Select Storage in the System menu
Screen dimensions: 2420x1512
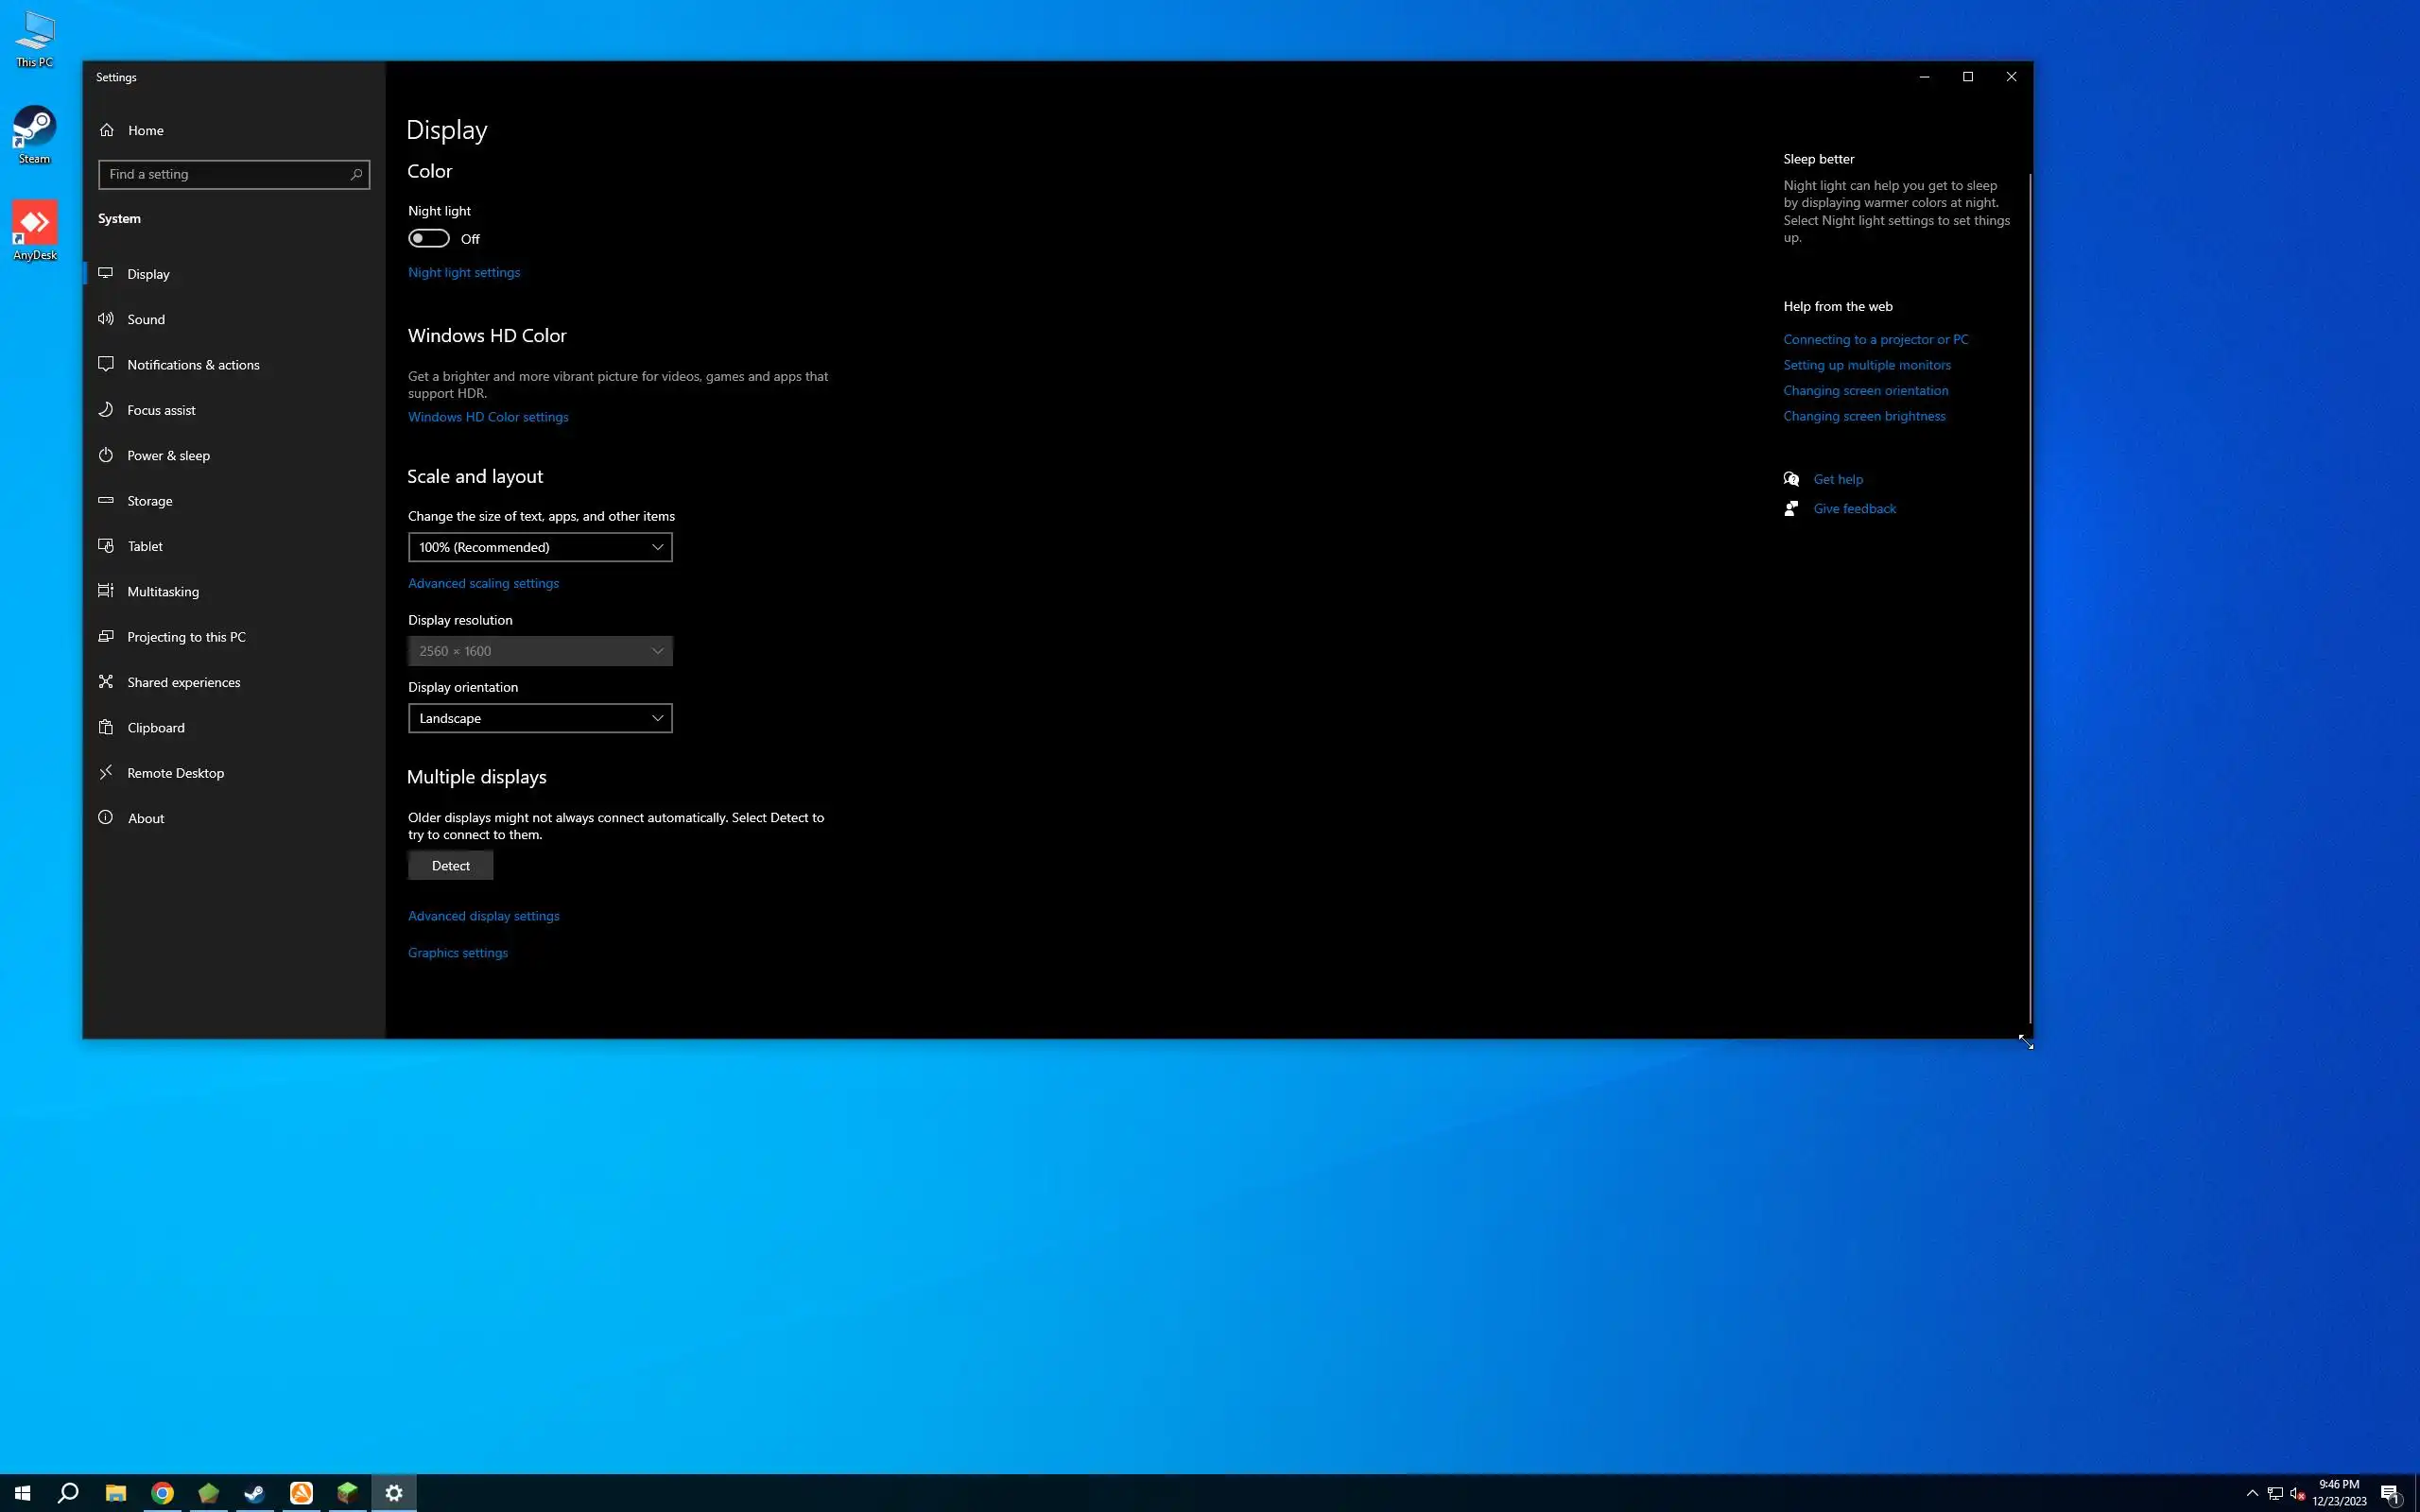150,501
